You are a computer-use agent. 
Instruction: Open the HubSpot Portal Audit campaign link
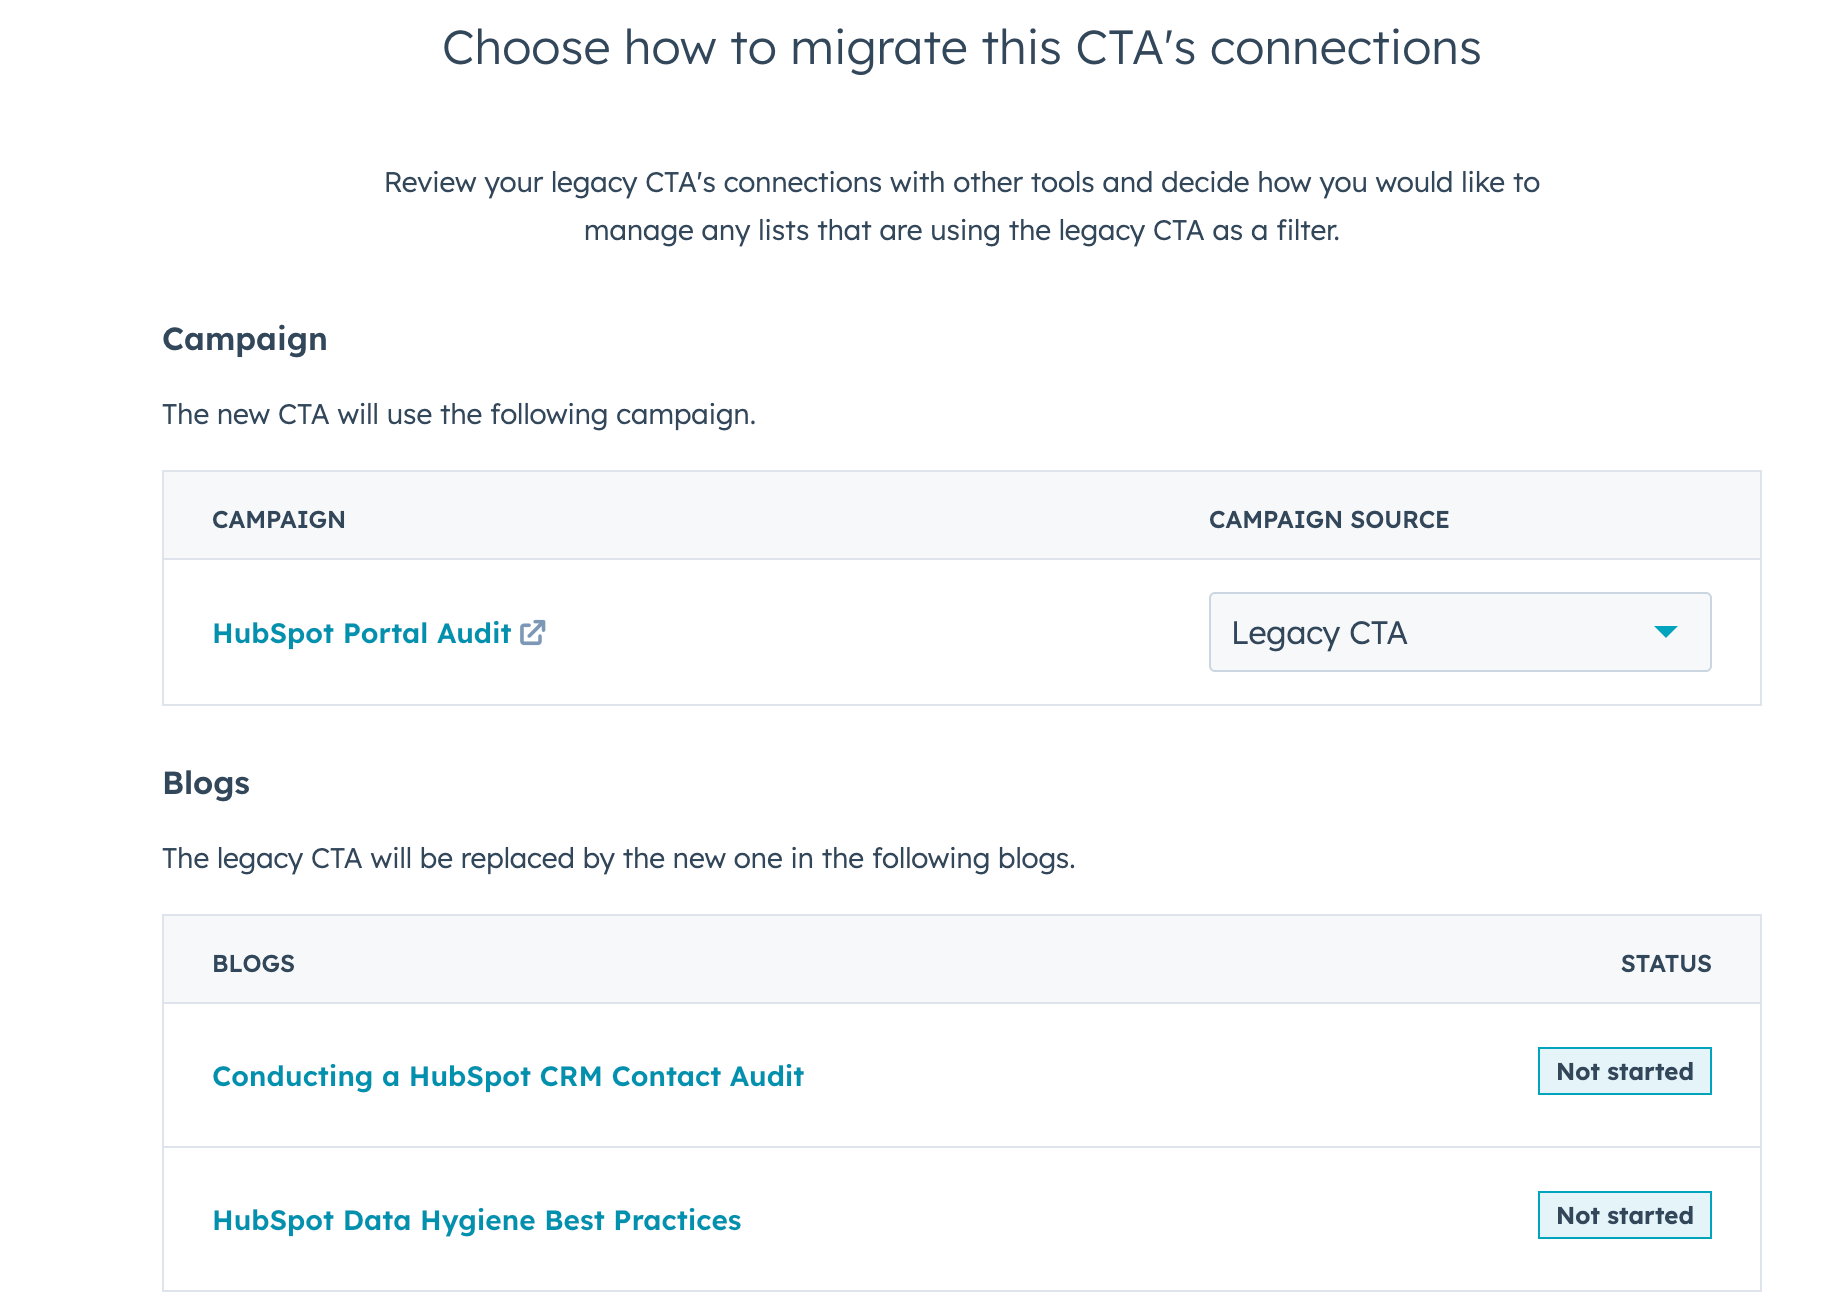362,633
